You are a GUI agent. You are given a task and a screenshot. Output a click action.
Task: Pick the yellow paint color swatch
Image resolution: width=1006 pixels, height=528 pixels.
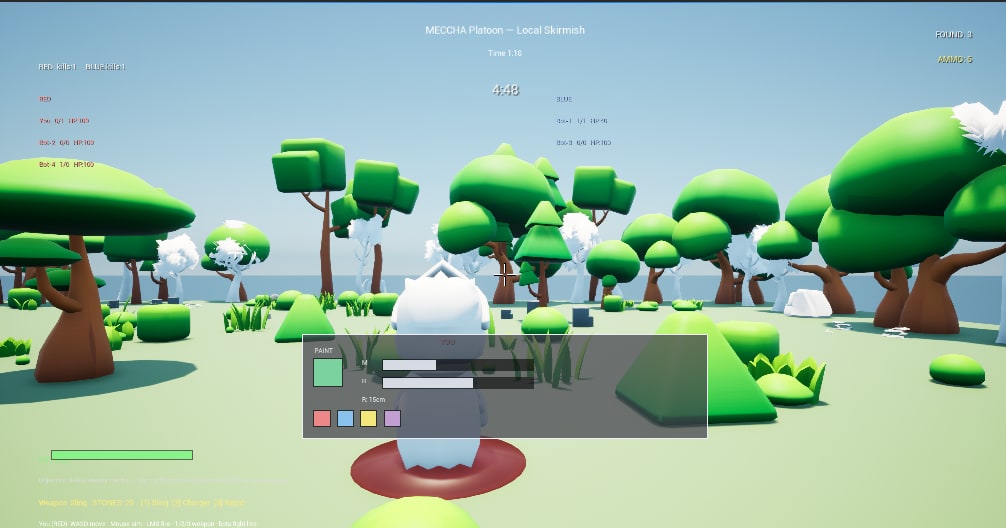pos(368,418)
